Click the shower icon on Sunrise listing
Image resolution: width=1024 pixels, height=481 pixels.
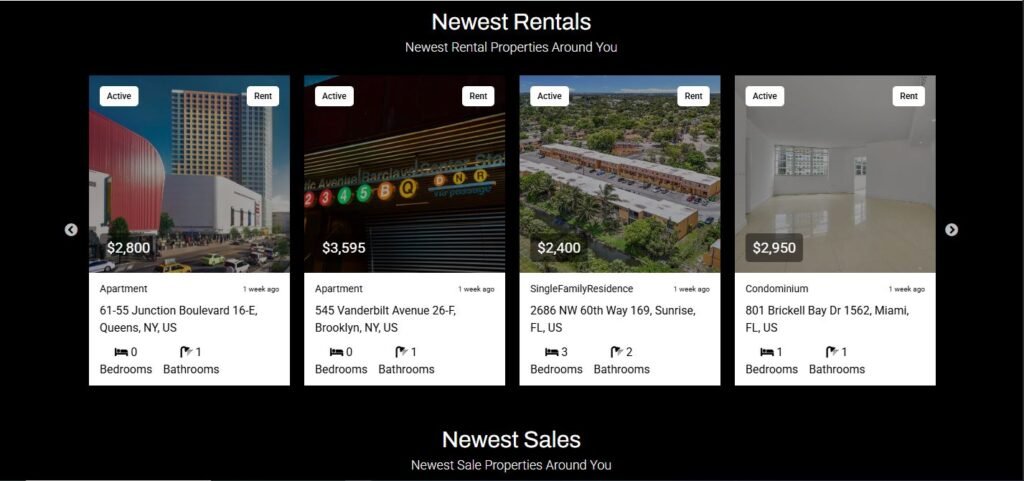tap(617, 352)
